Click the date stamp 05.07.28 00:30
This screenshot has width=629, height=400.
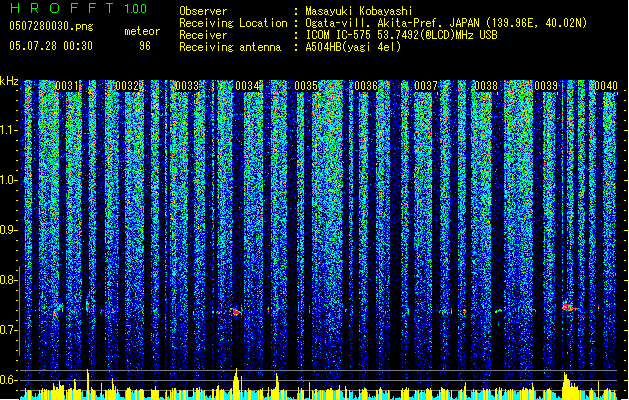click(x=51, y=46)
